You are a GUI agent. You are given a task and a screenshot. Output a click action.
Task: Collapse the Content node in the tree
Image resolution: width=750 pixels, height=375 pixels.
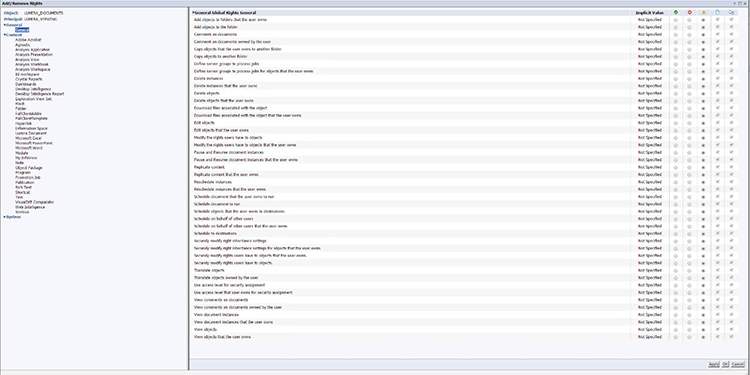tap(5, 35)
